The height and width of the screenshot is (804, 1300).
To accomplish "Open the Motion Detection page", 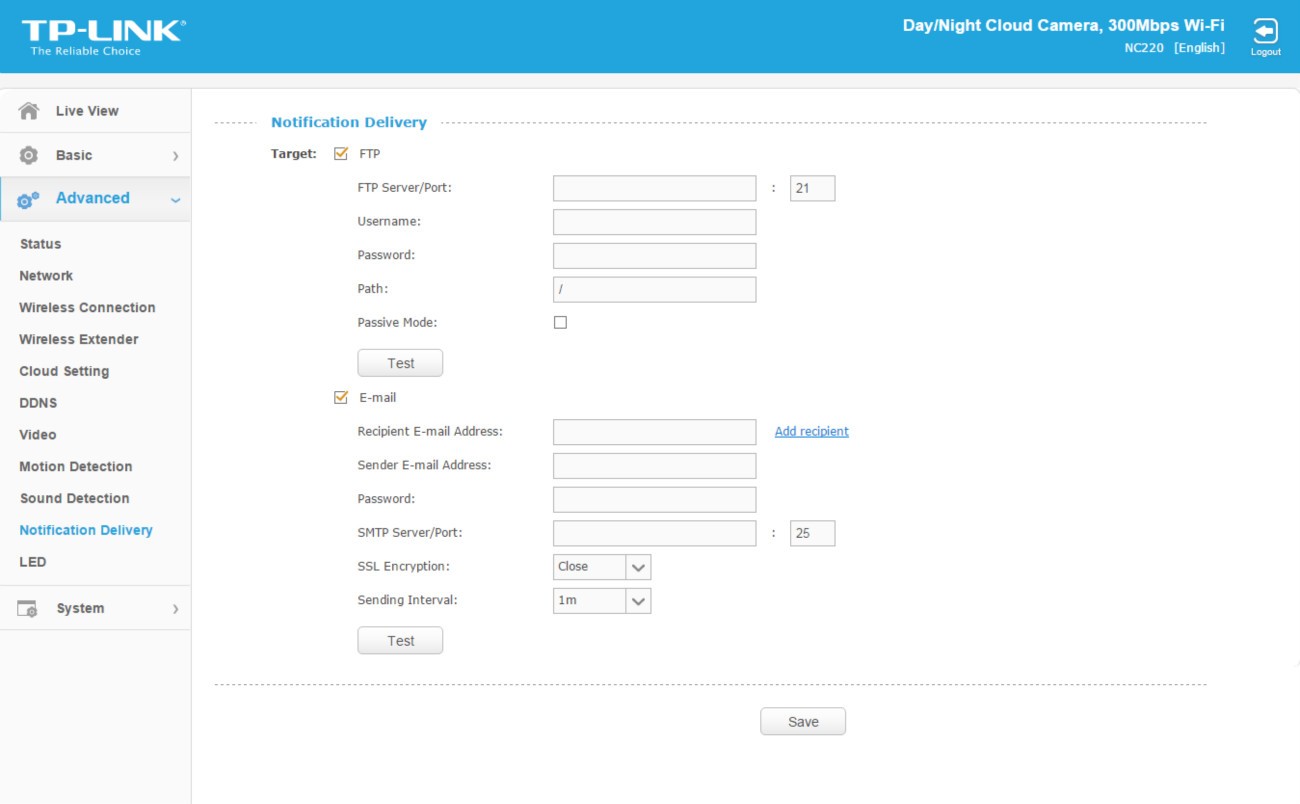I will 75,466.
